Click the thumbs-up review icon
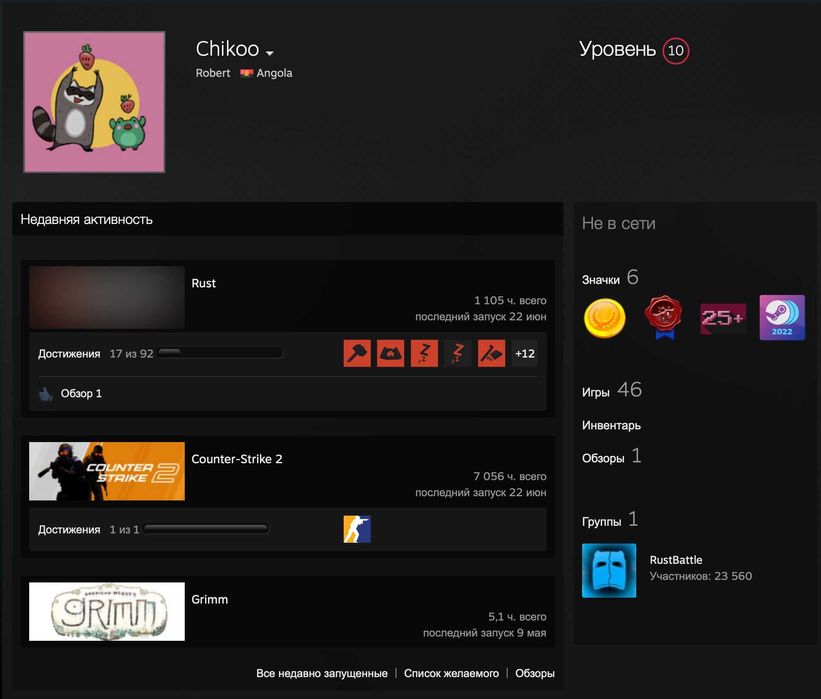Viewport: 821px width, 699px height. click(46, 394)
